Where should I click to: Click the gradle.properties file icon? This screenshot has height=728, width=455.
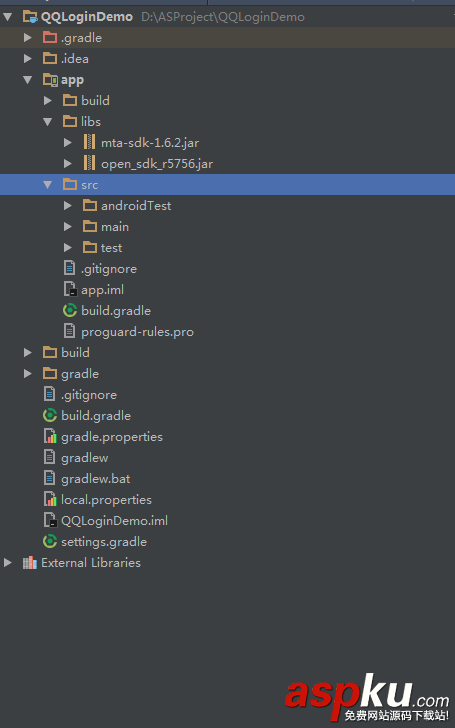point(50,436)
